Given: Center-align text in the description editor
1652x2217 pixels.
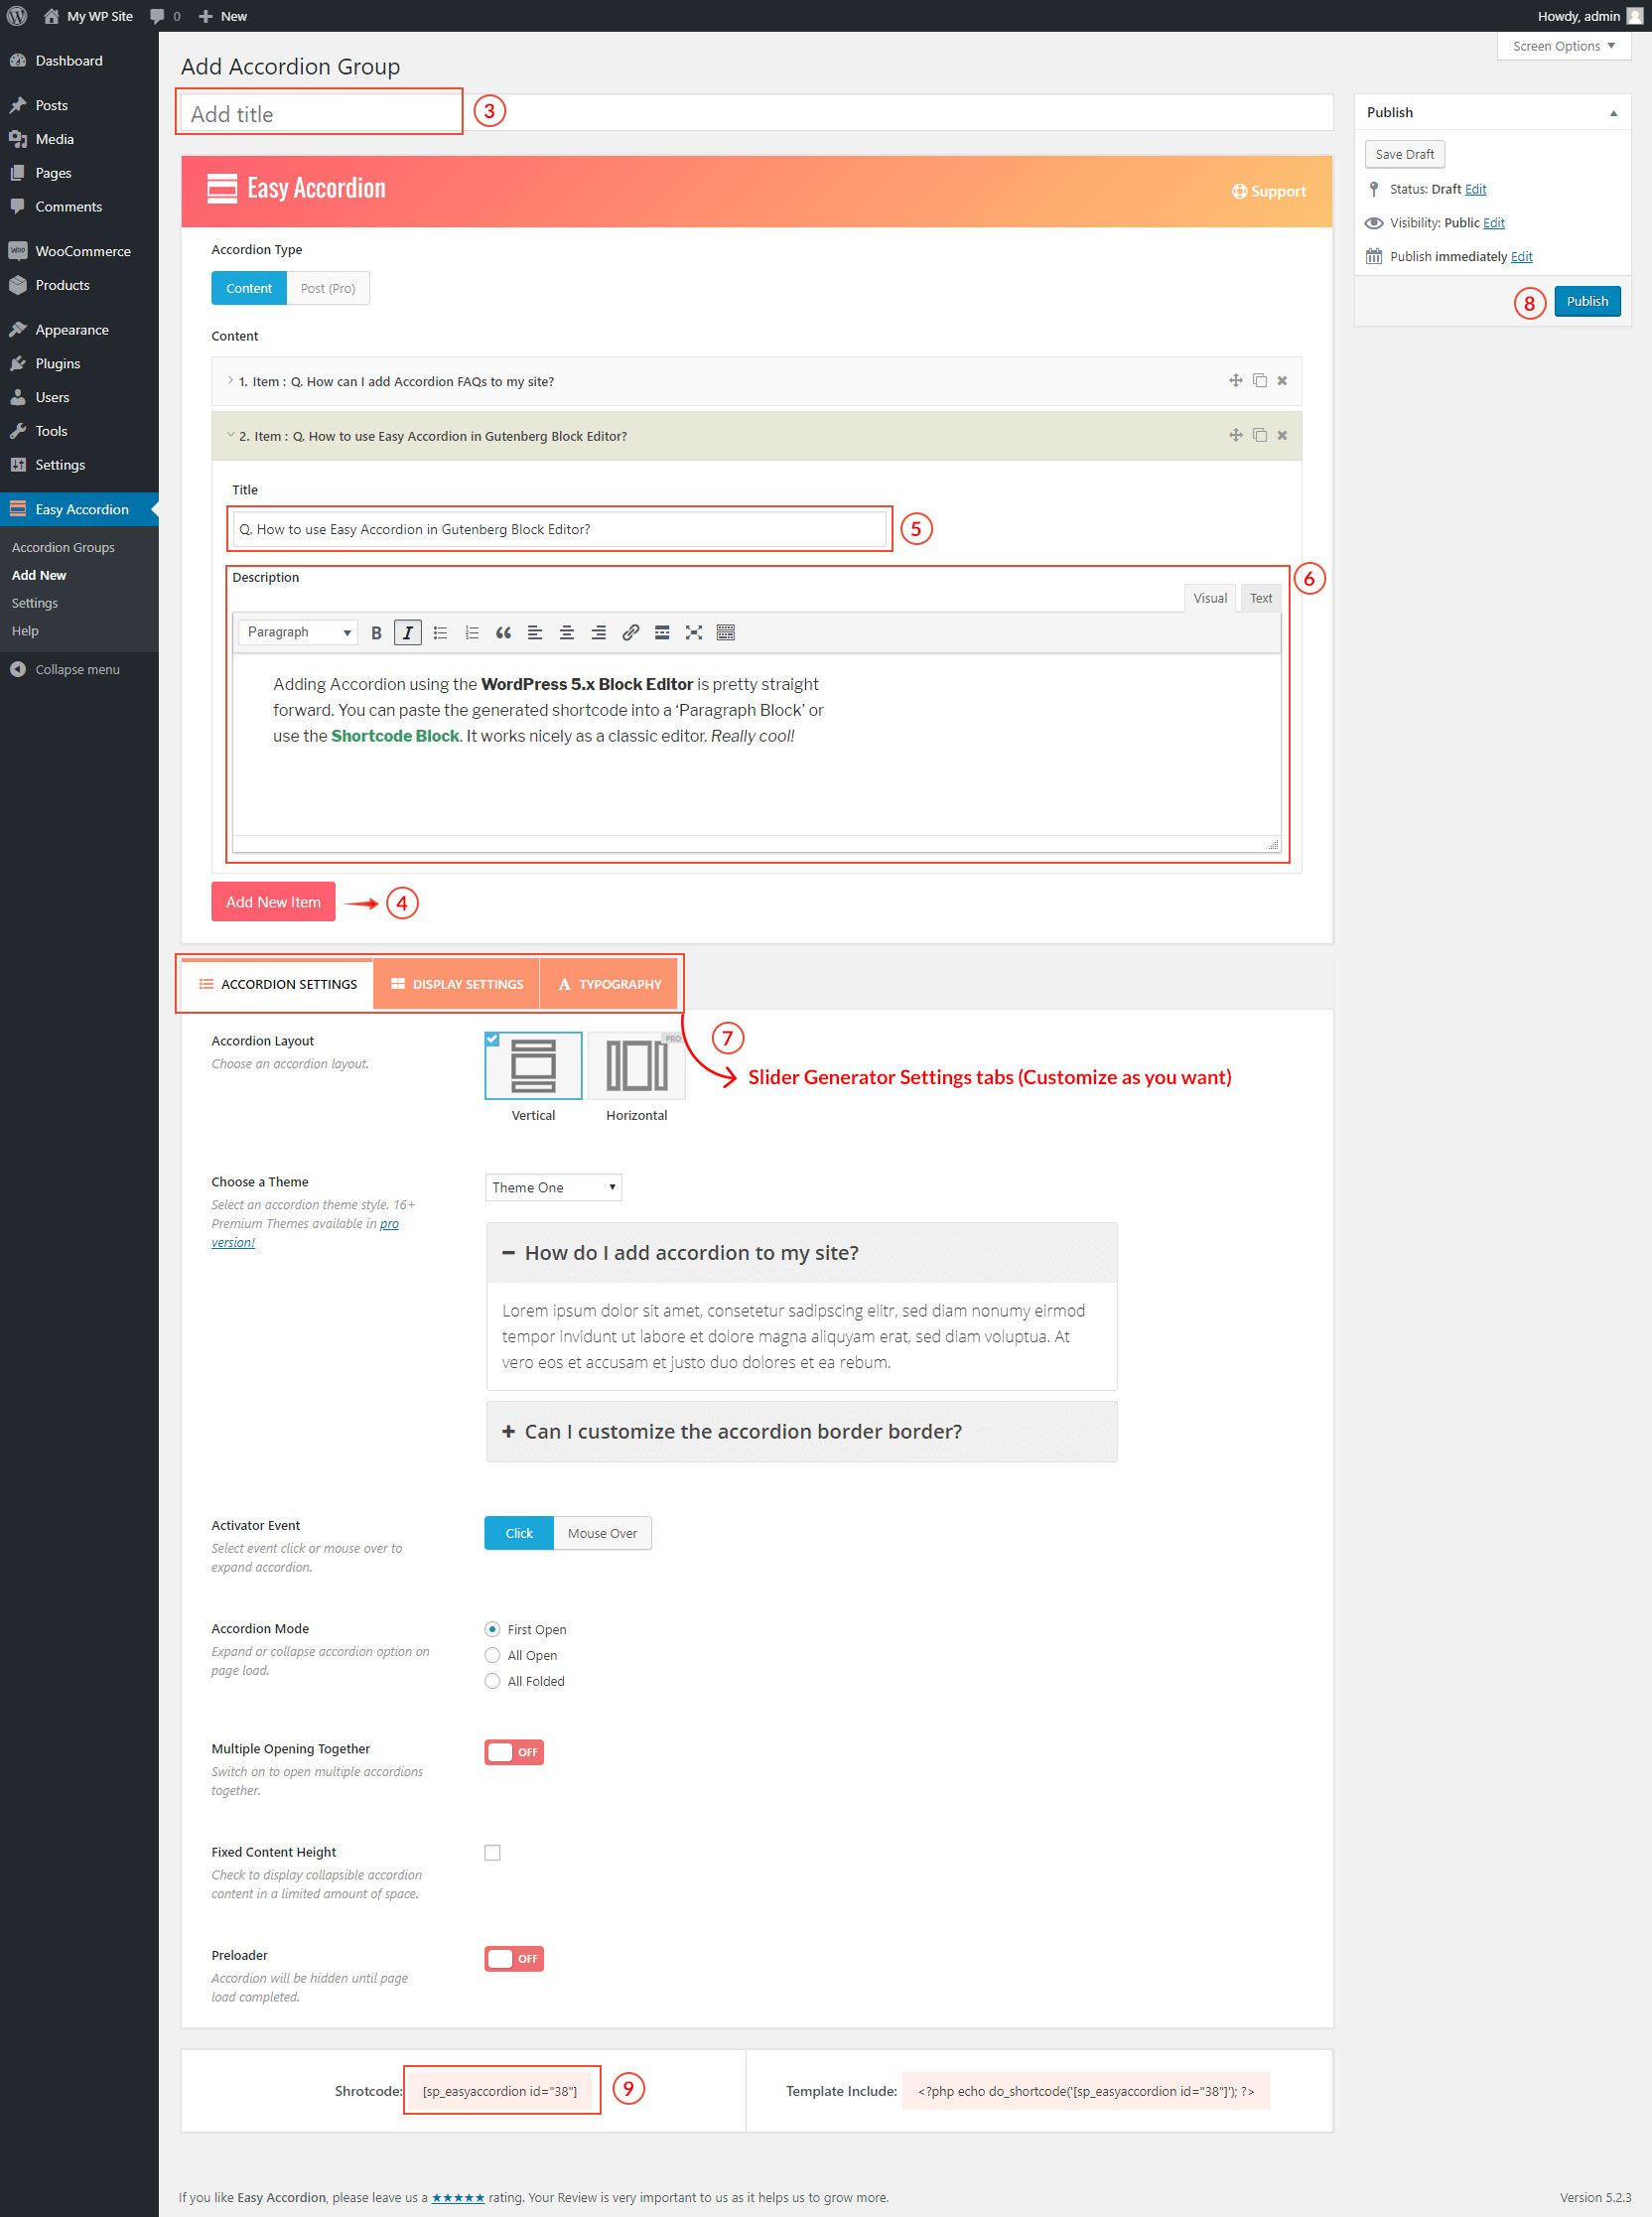Looking at the screenshot, I should pyautogui.click(x=567, y=632).
